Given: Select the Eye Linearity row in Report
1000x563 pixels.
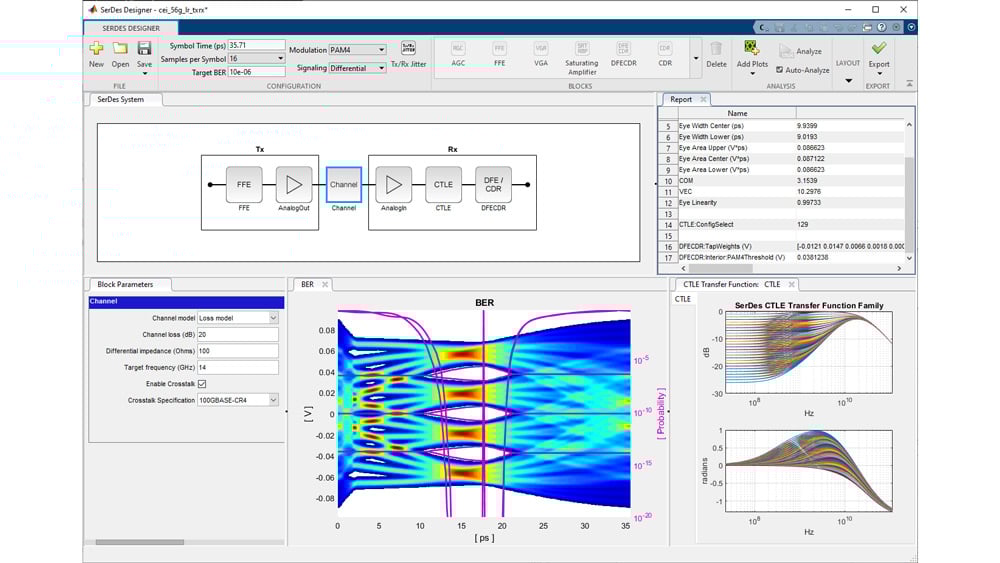Looking at the screenshot, I should tap(781, 203).
